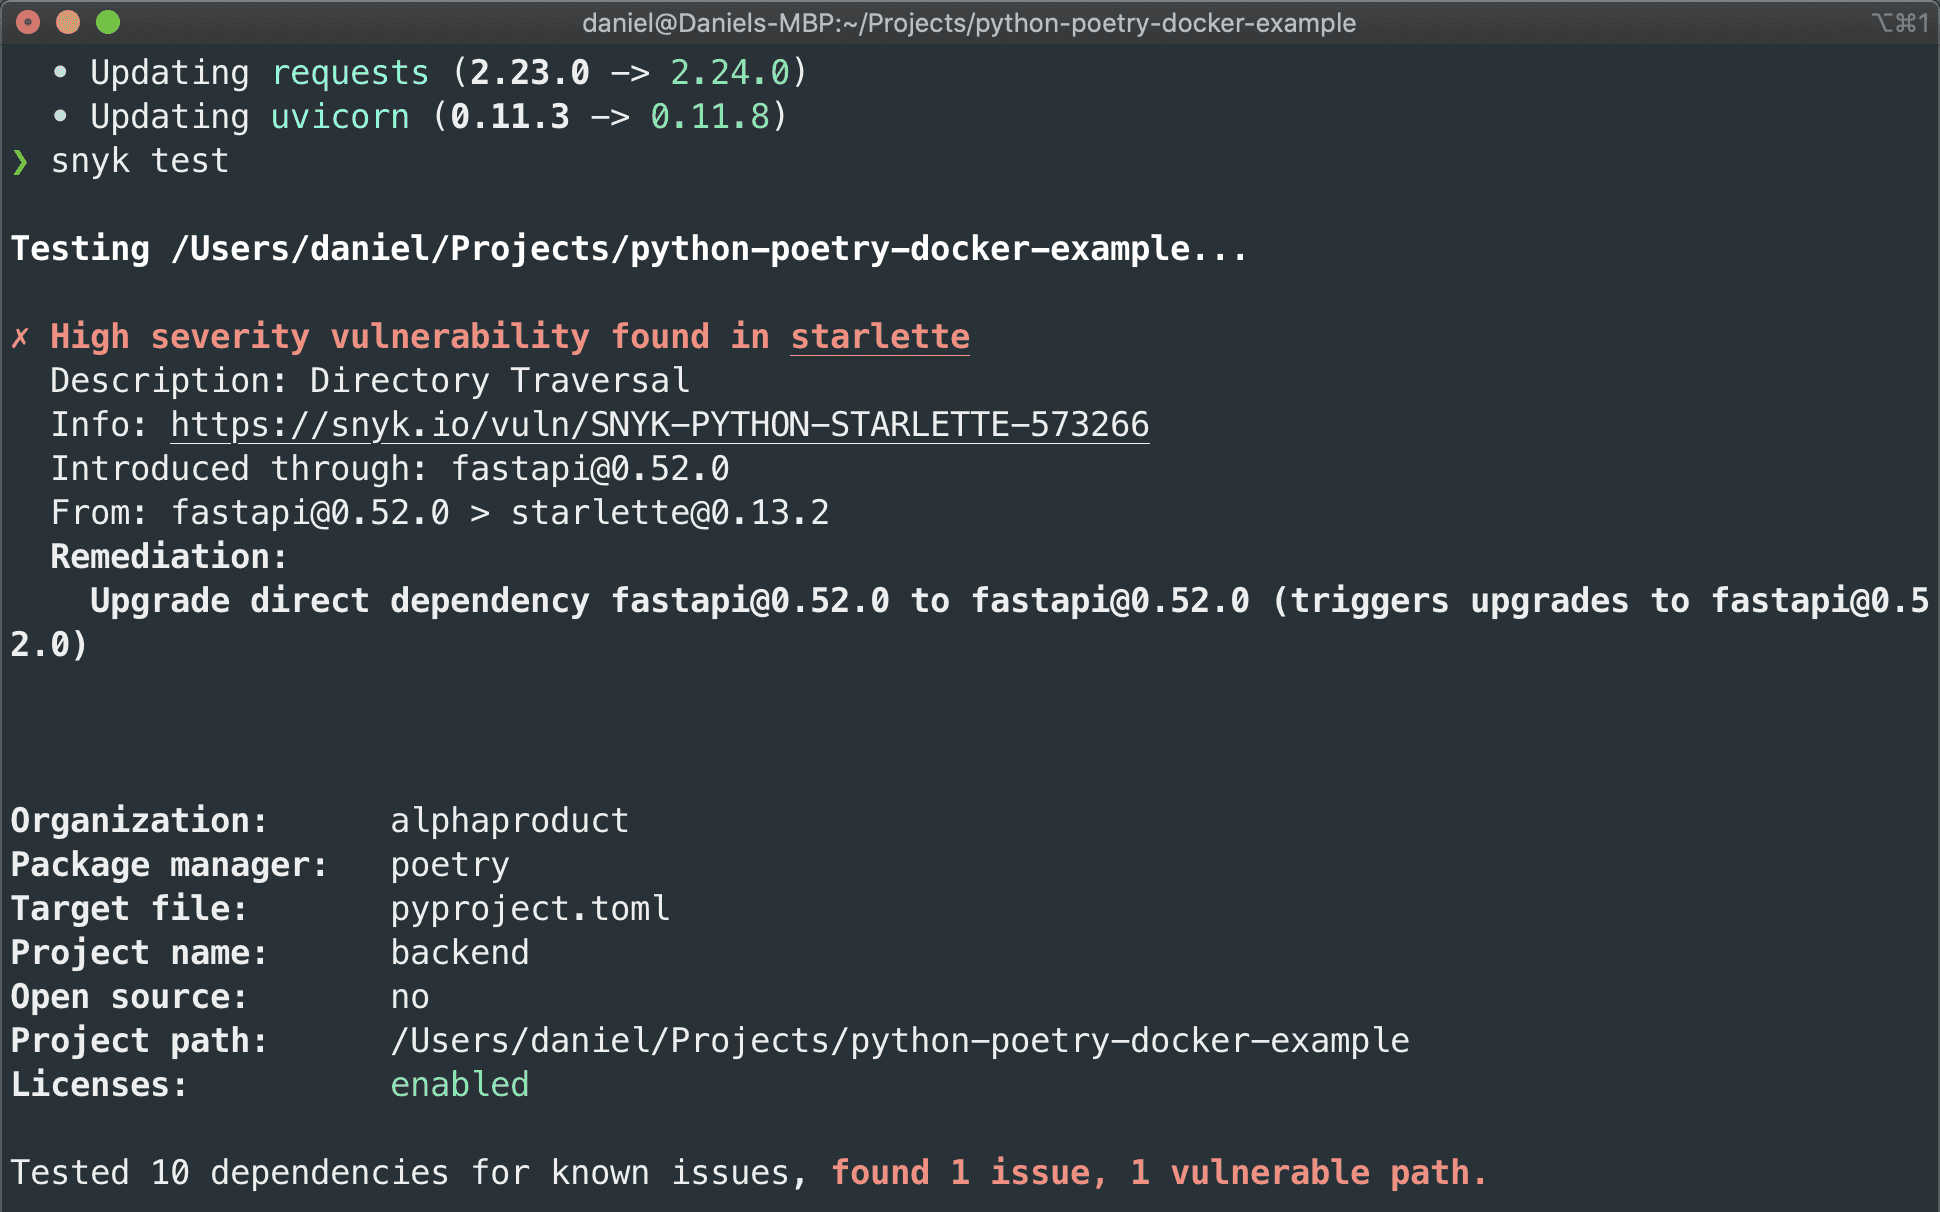Click target file 'pyproject.toml'
Screen dimensions: 1940x1212
point(530,909)
